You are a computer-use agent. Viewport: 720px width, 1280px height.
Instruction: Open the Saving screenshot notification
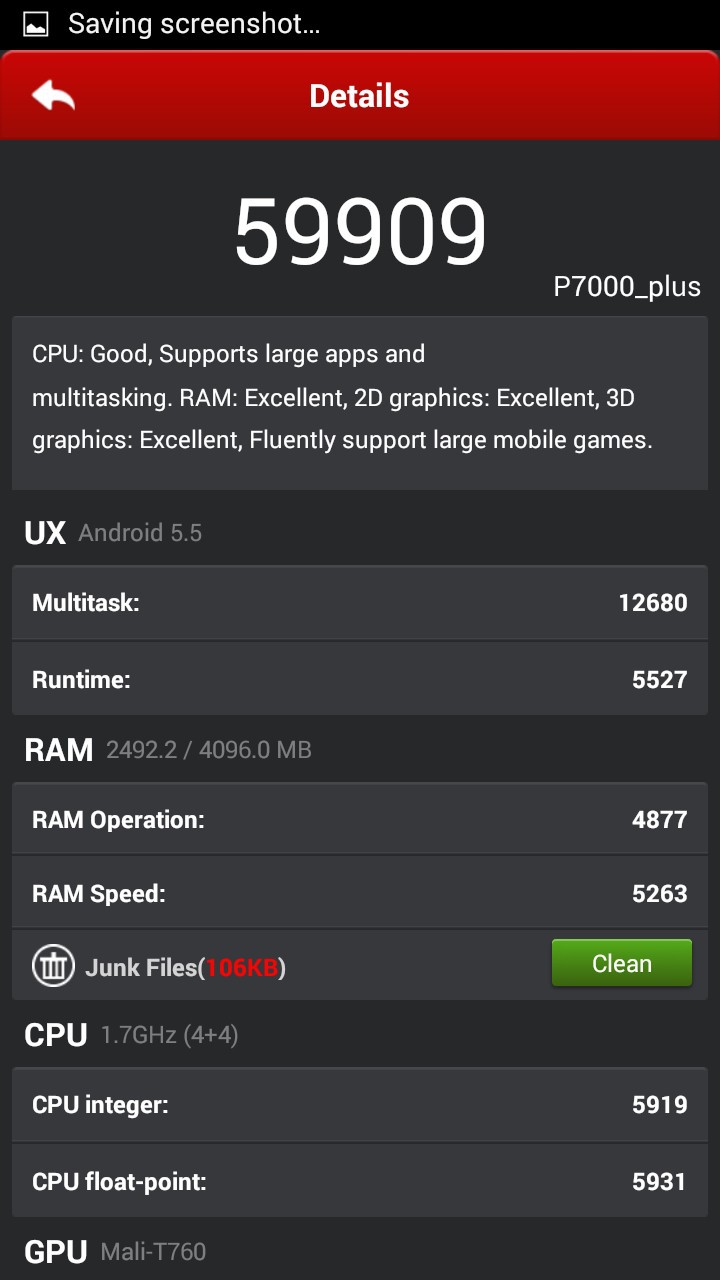coord(195,22)
